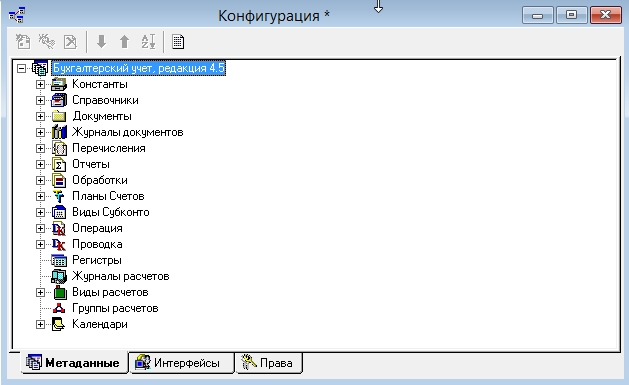
Task: Expand the Отчеты branch
Action: coord(40,164)
